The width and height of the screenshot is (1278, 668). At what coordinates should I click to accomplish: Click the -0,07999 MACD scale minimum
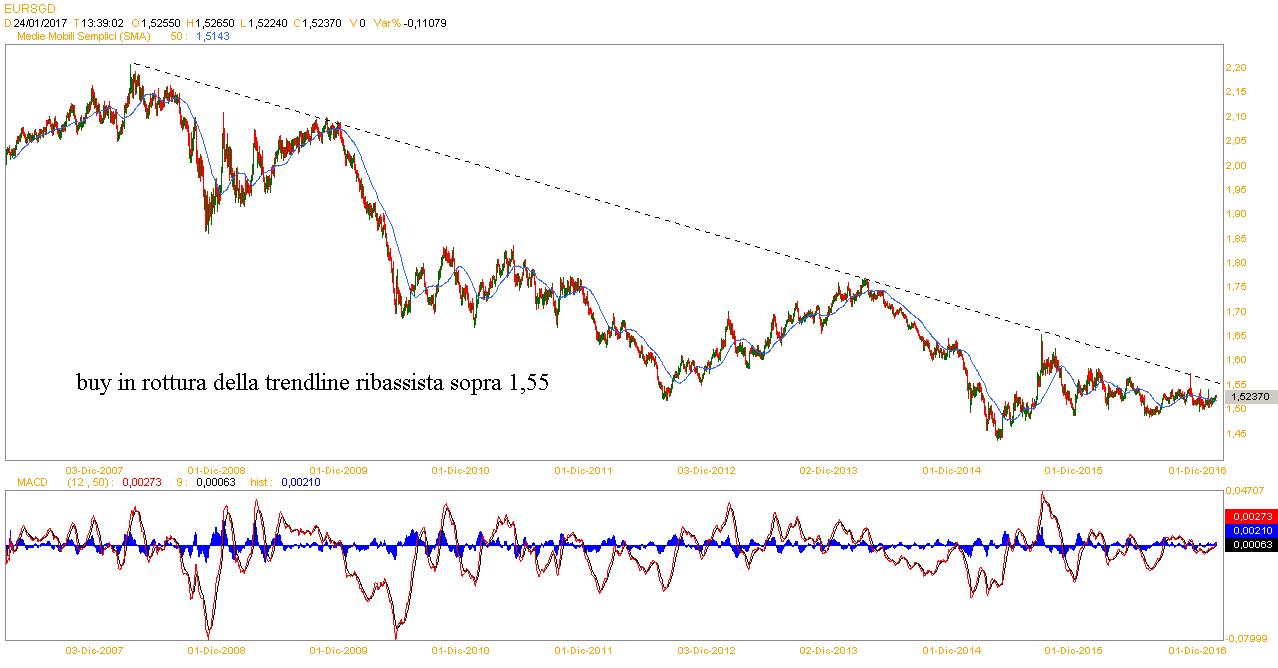pos(1247,638)
